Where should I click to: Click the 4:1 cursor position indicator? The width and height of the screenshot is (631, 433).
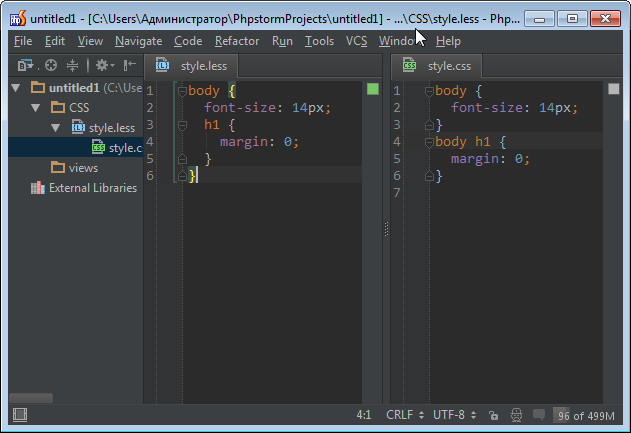[x=364, y=415]
